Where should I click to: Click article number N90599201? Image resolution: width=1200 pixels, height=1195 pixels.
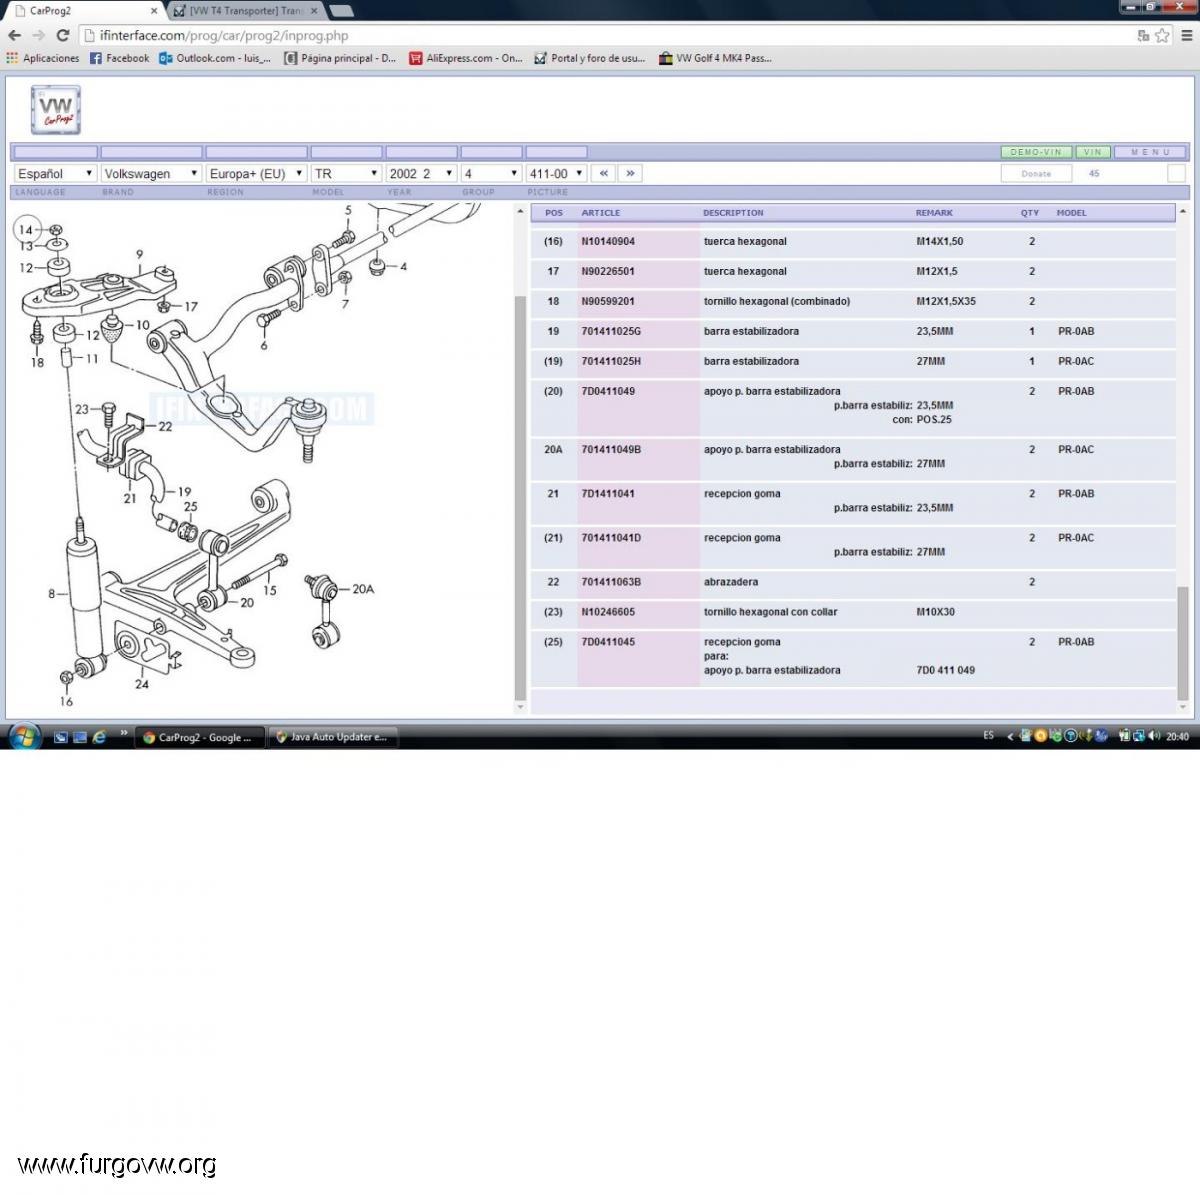608,302
